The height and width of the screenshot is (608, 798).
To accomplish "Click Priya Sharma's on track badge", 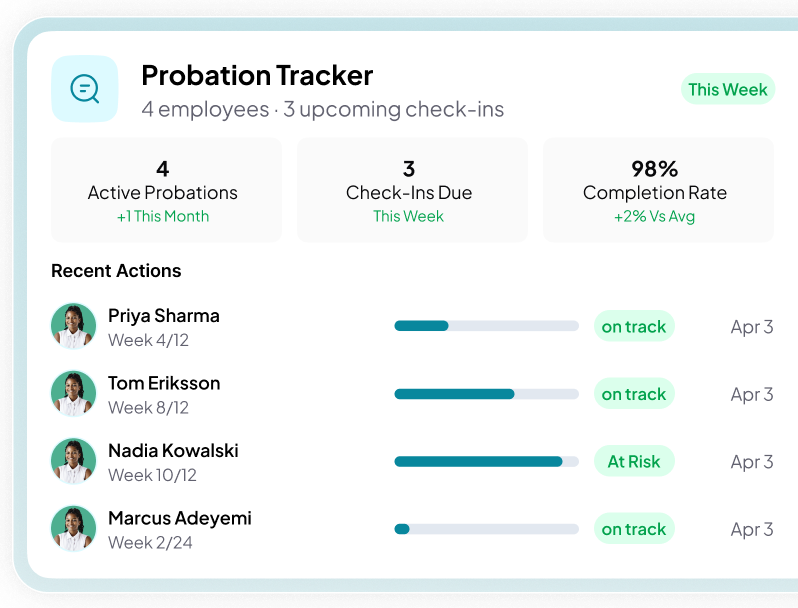I will click(634, 327).
